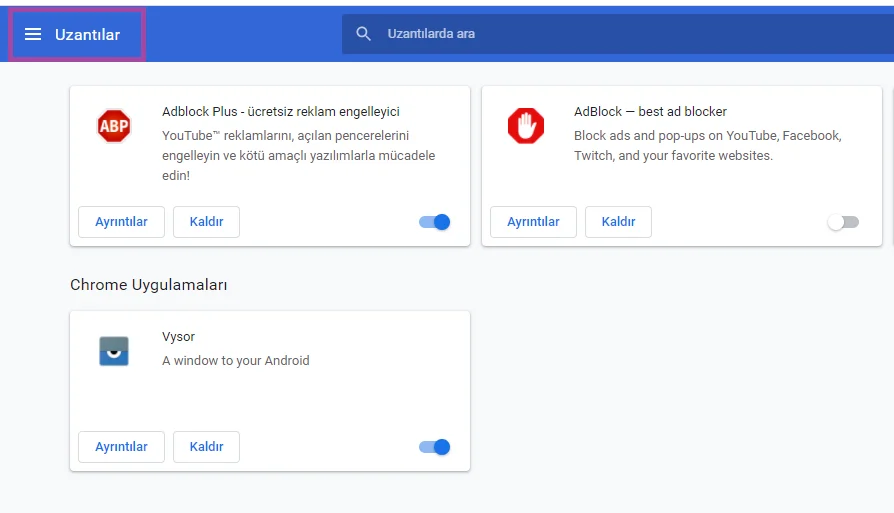The height and width of the screenshot is (513, 894).
Task: Click Kaldır on the Vysor card
Action: click(206, 447)
